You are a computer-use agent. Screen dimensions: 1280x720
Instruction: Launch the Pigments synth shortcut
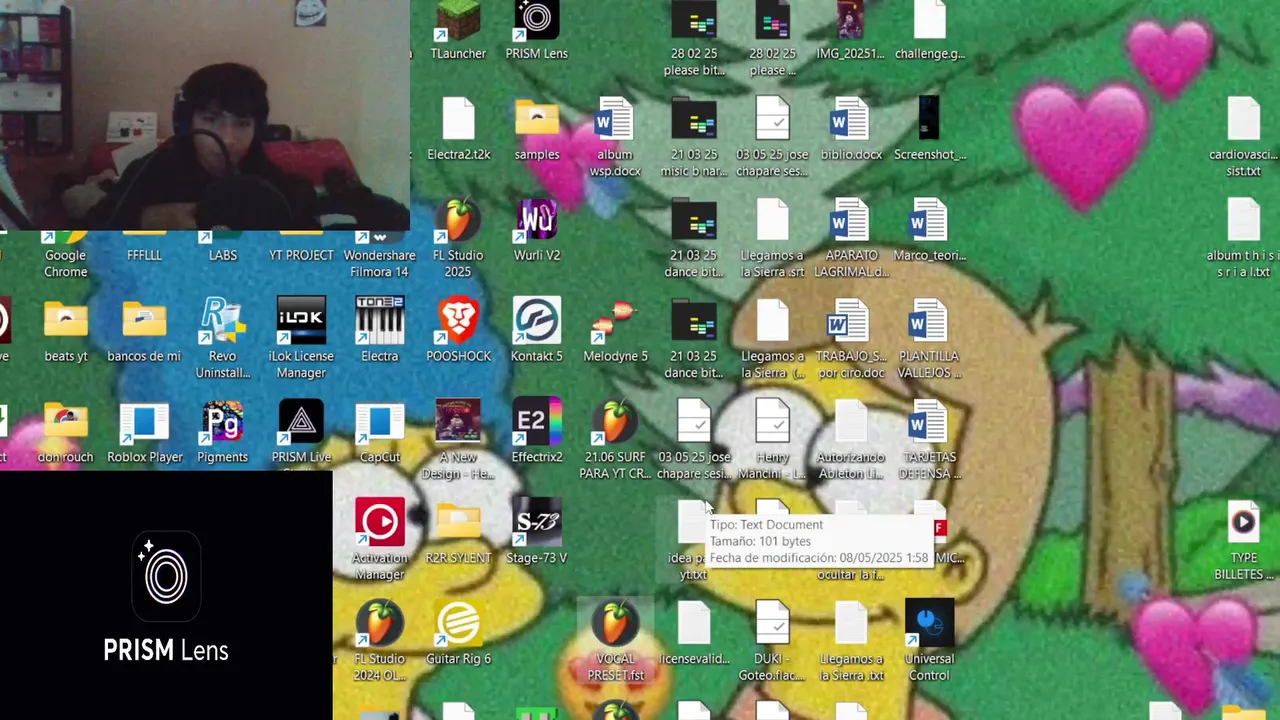pyautogui.click(x=223, y=432)
